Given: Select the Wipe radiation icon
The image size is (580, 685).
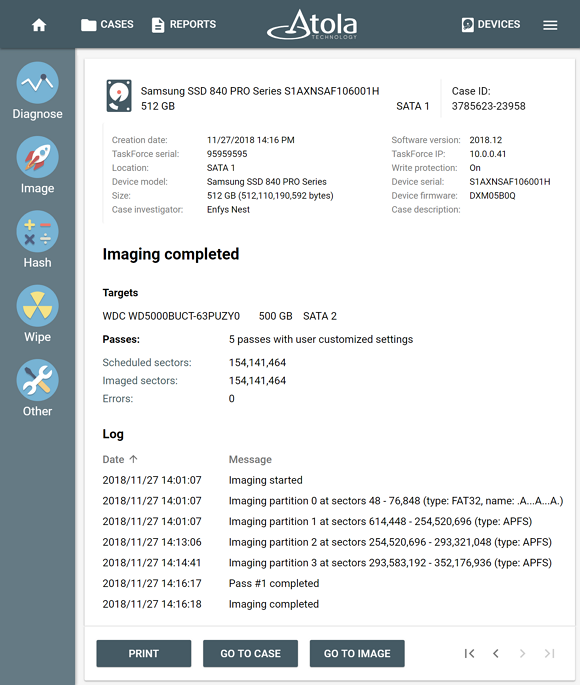Looking at the screenshot, I should pyautogui.click(x=38, y=306).
